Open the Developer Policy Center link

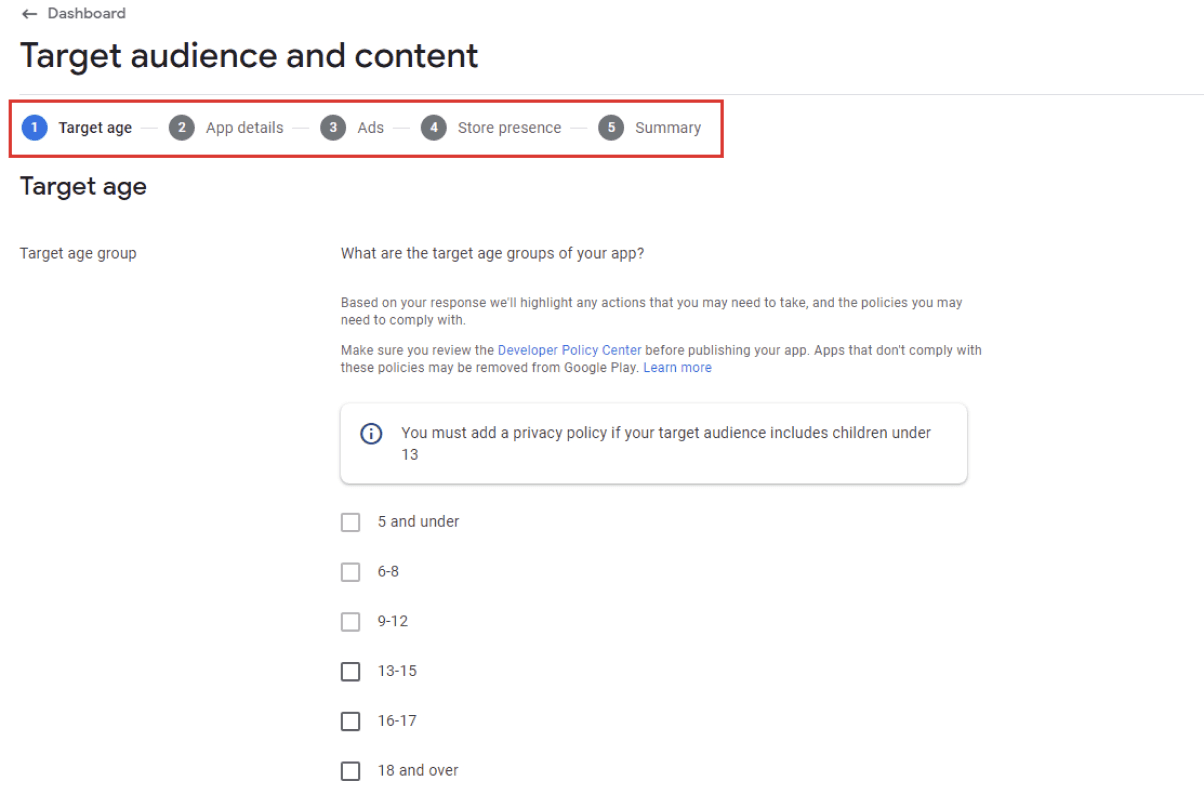pyautogui.click(x=572, y=350)
